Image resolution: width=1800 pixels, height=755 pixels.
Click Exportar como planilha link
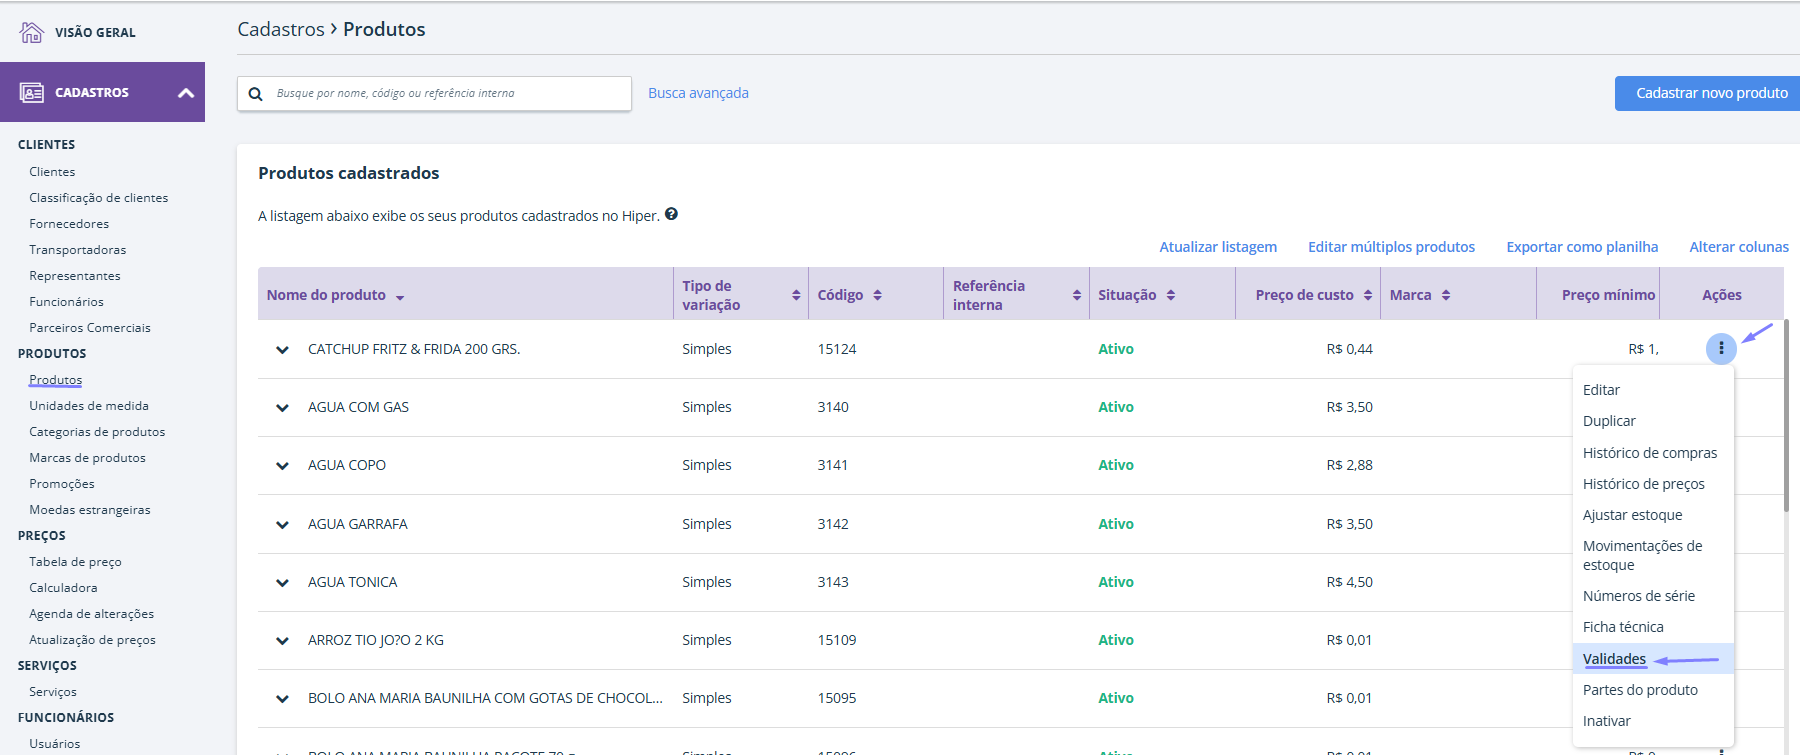point(1582,247)
